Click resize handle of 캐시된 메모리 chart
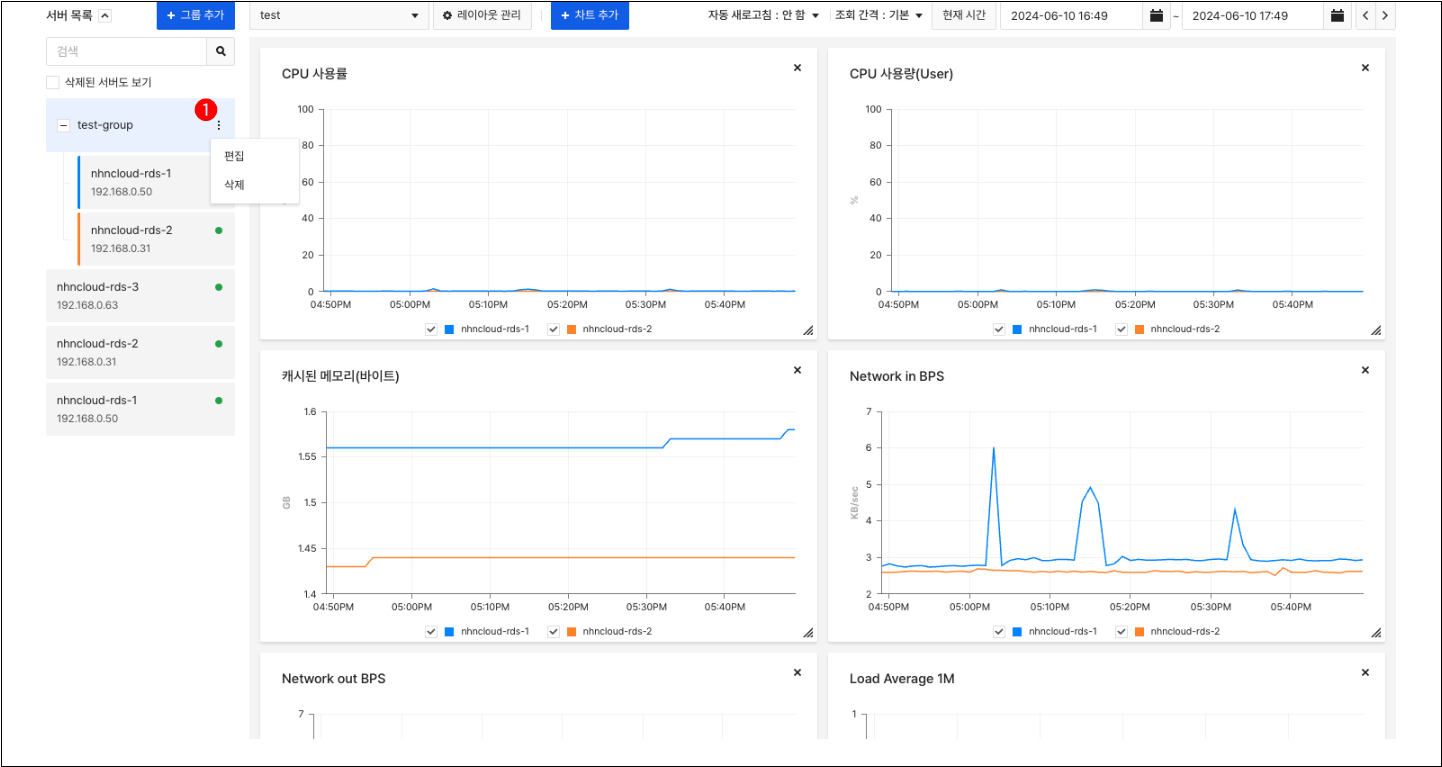The height and width of the screenshot is (767, 1442). coord(808,632)
